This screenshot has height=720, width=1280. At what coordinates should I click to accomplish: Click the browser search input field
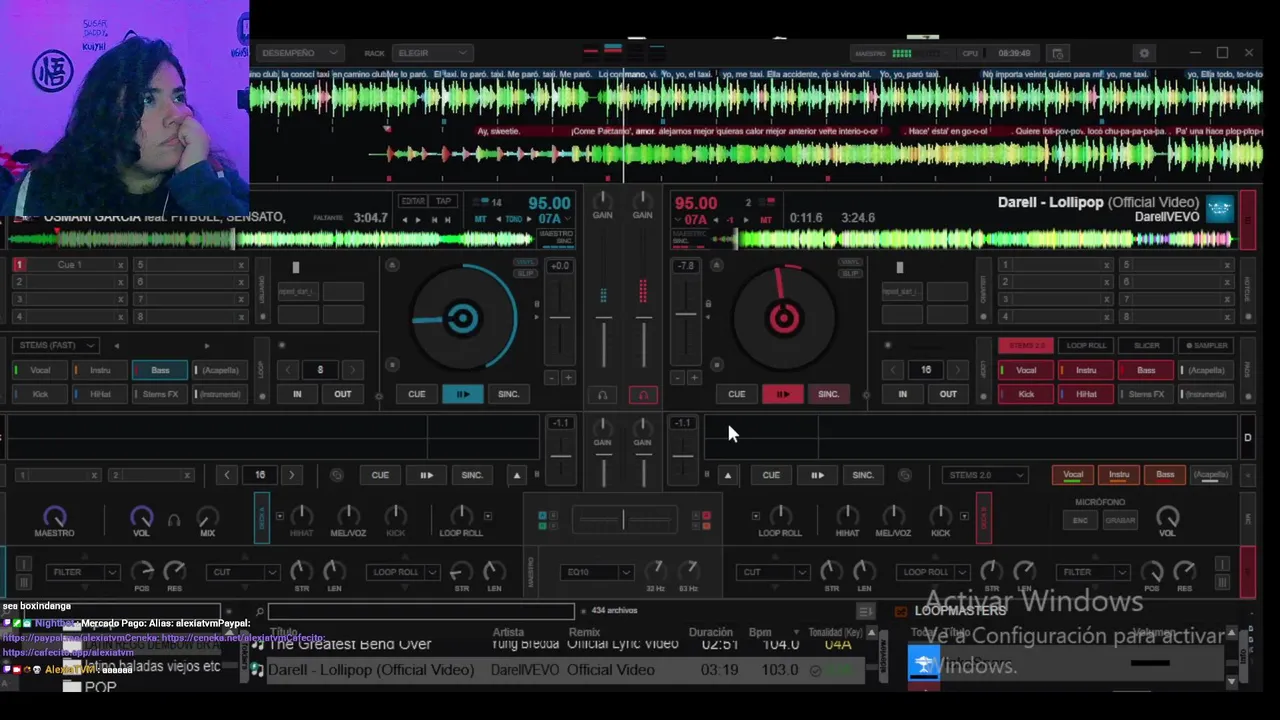click(x=420, y=611)
